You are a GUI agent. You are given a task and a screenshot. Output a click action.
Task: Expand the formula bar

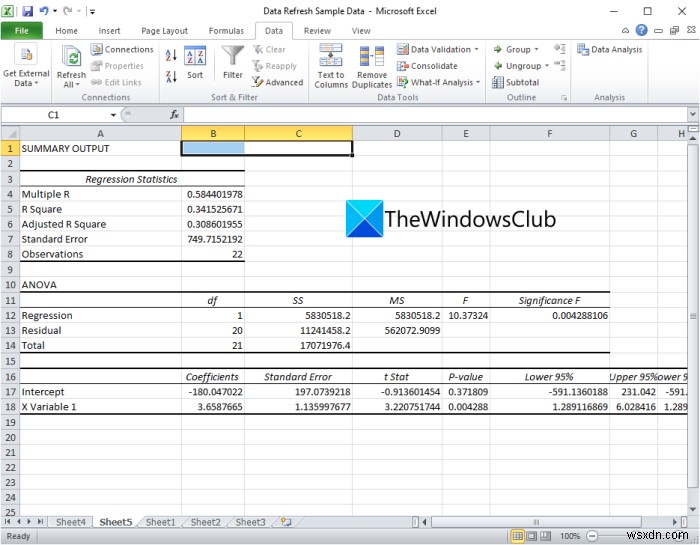[692, 114]
